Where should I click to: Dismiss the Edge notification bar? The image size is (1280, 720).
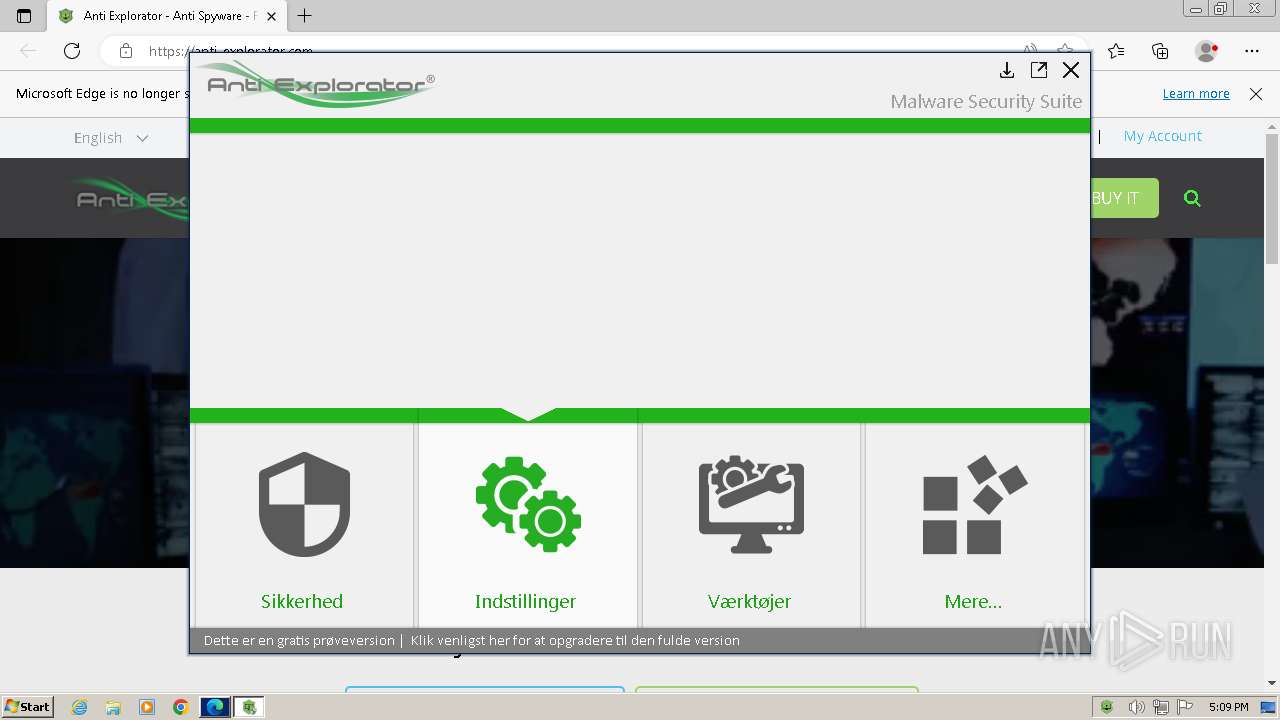(1256, 93)
